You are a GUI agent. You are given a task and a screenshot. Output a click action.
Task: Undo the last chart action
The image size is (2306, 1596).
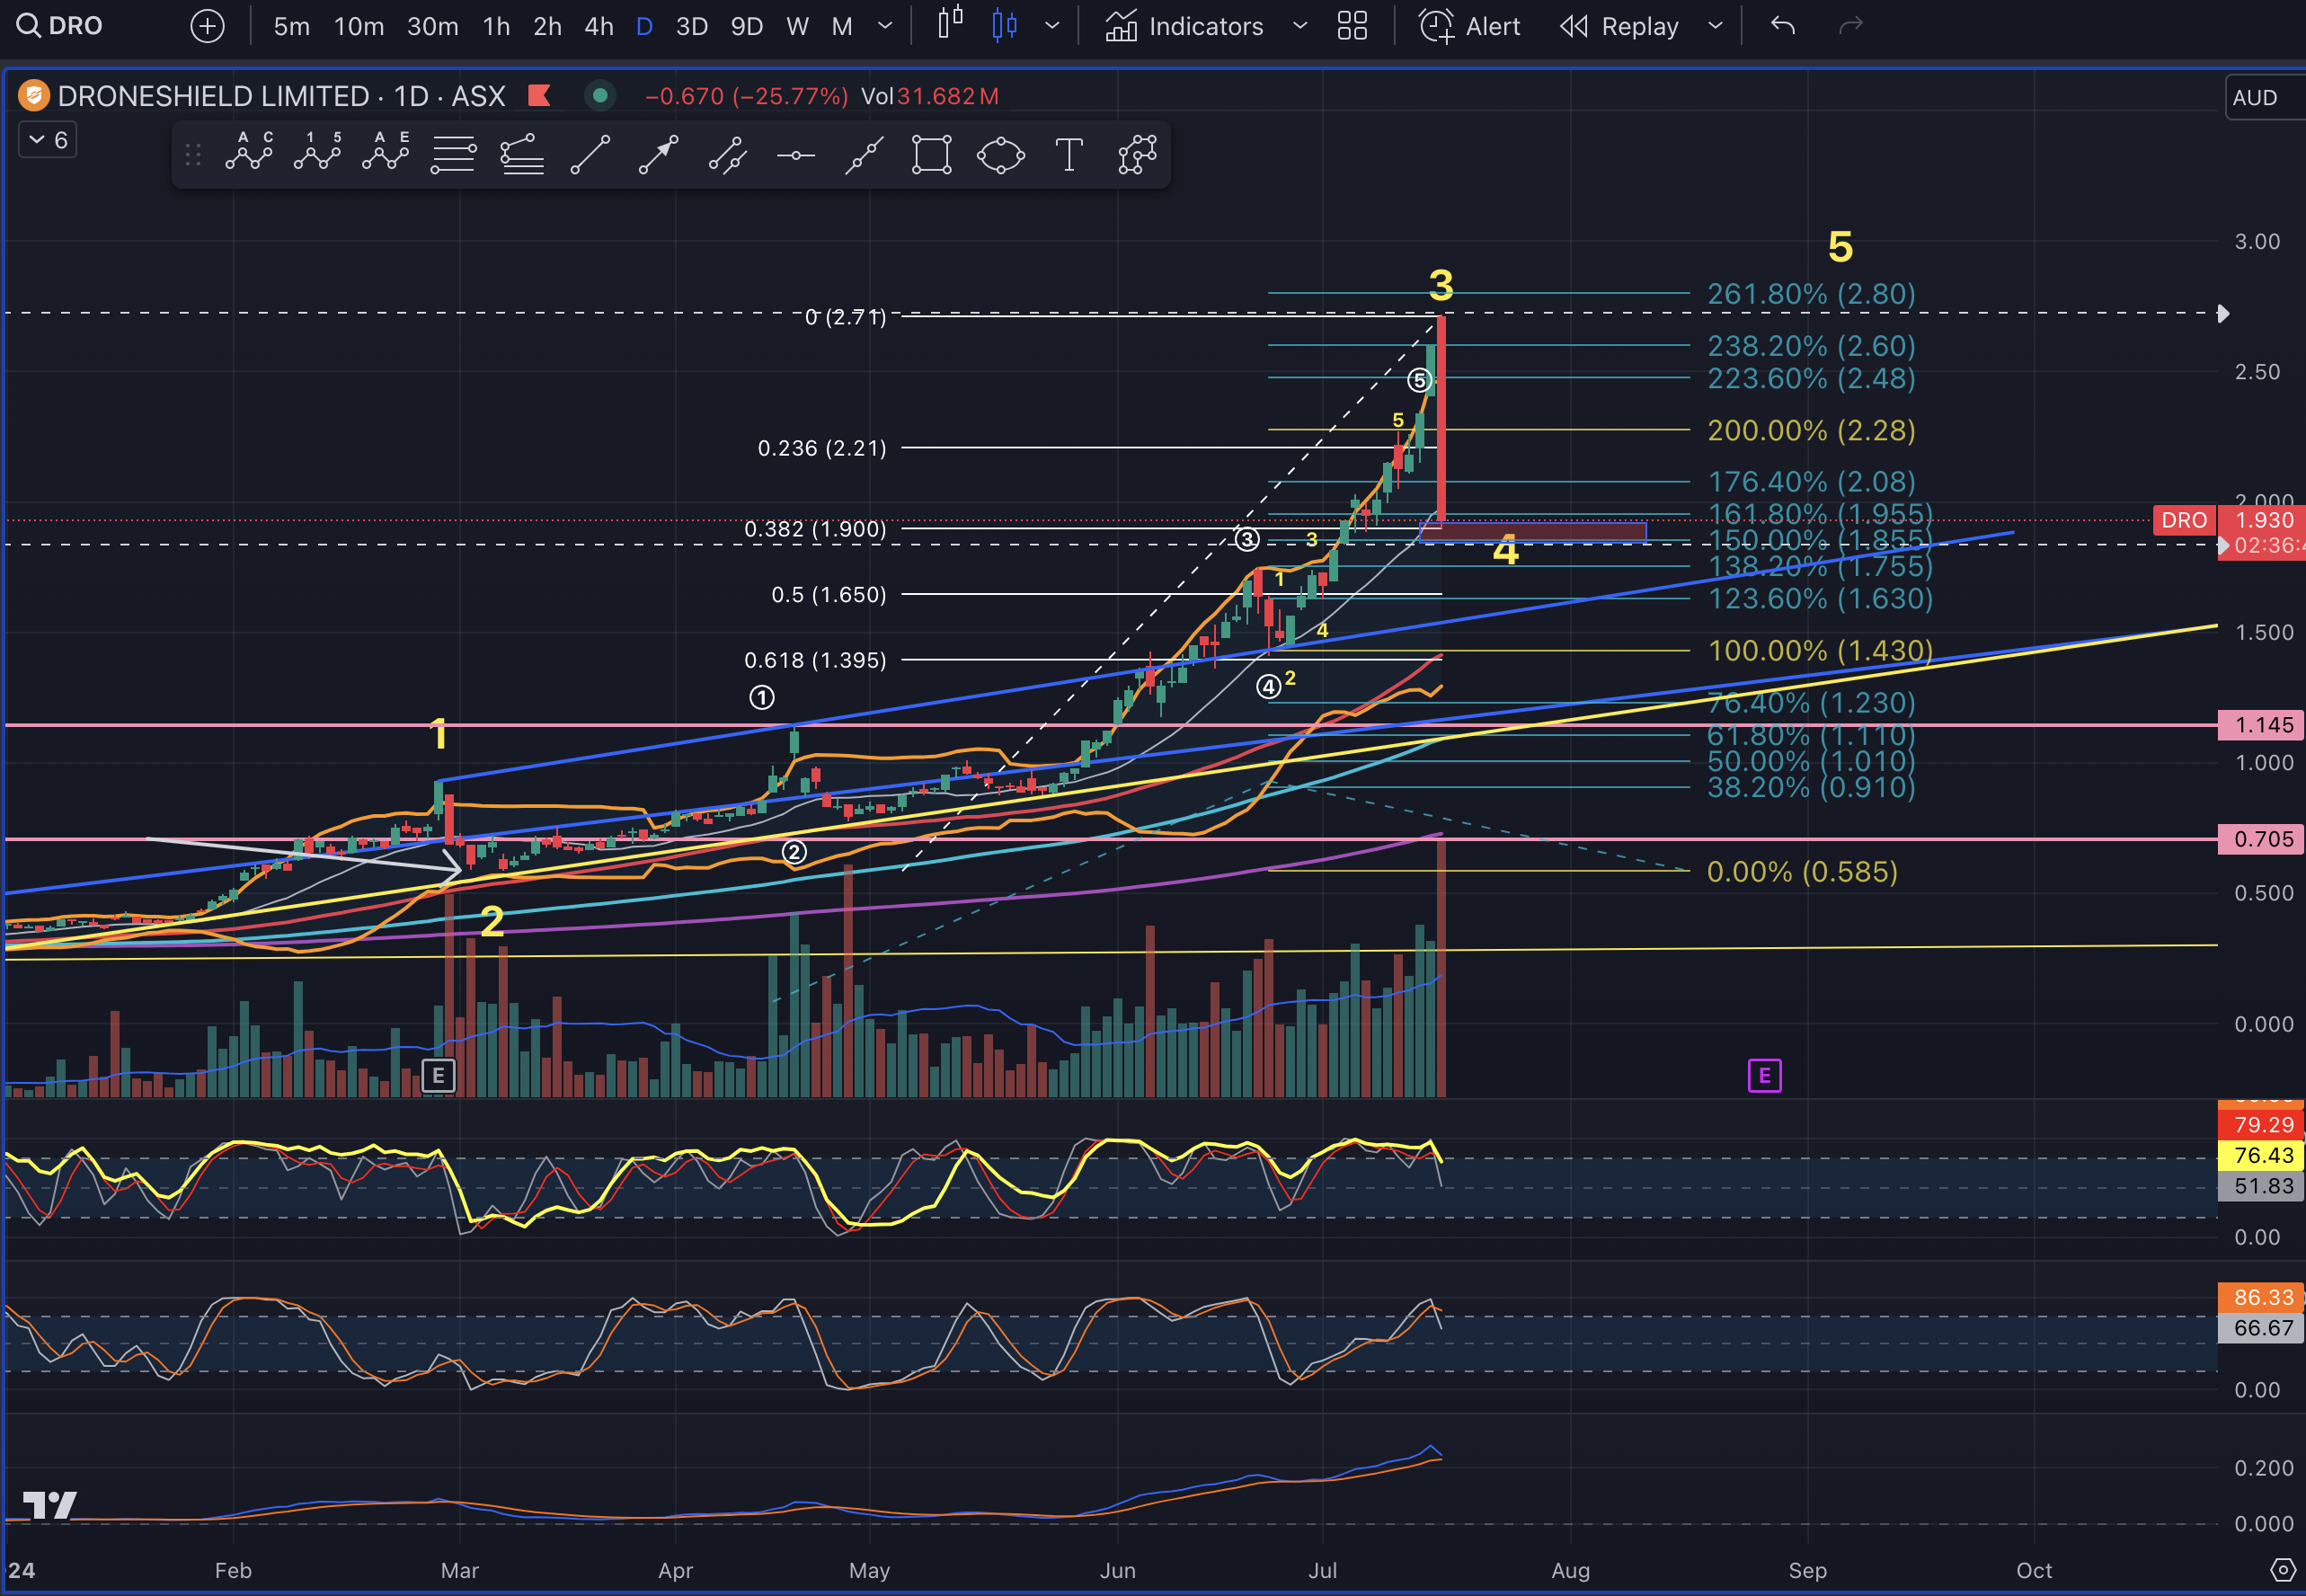tap(1783, 26)
